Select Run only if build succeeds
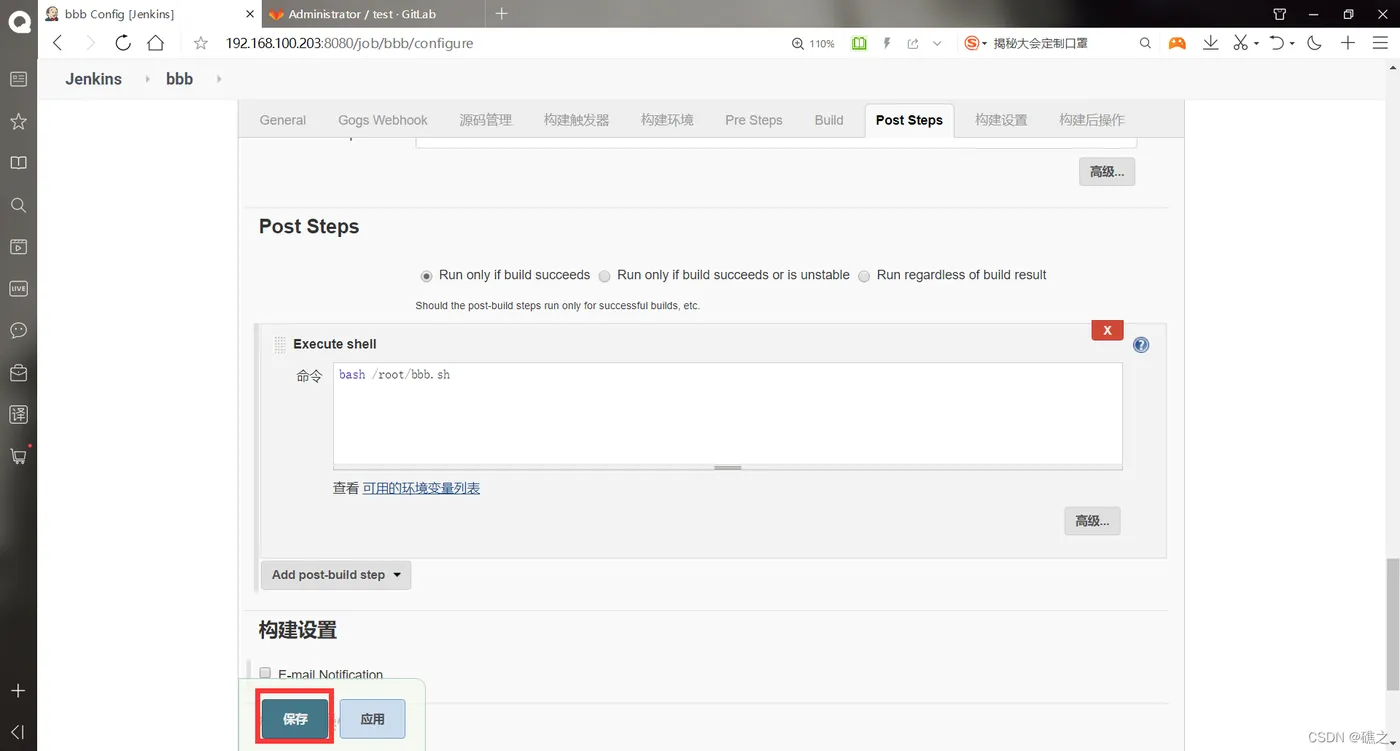 [427, 276]
